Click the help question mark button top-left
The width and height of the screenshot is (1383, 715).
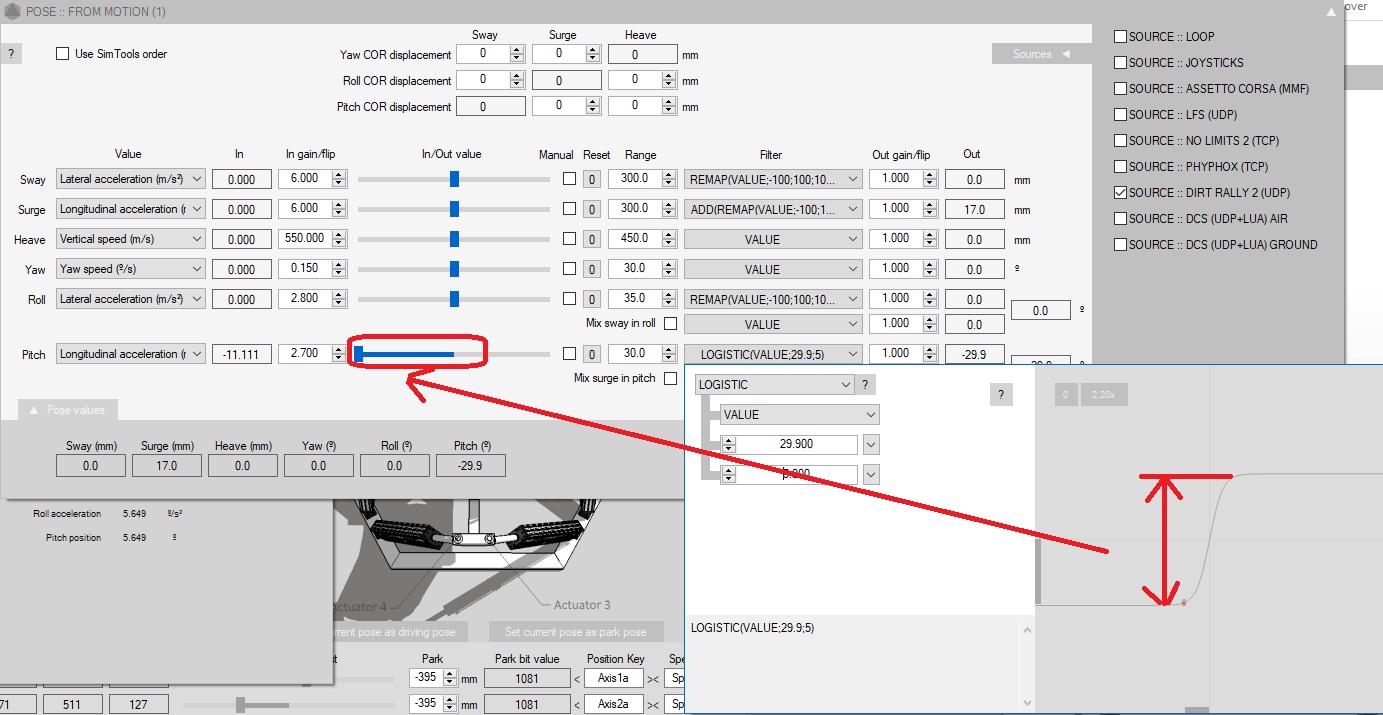click(10, 54)
